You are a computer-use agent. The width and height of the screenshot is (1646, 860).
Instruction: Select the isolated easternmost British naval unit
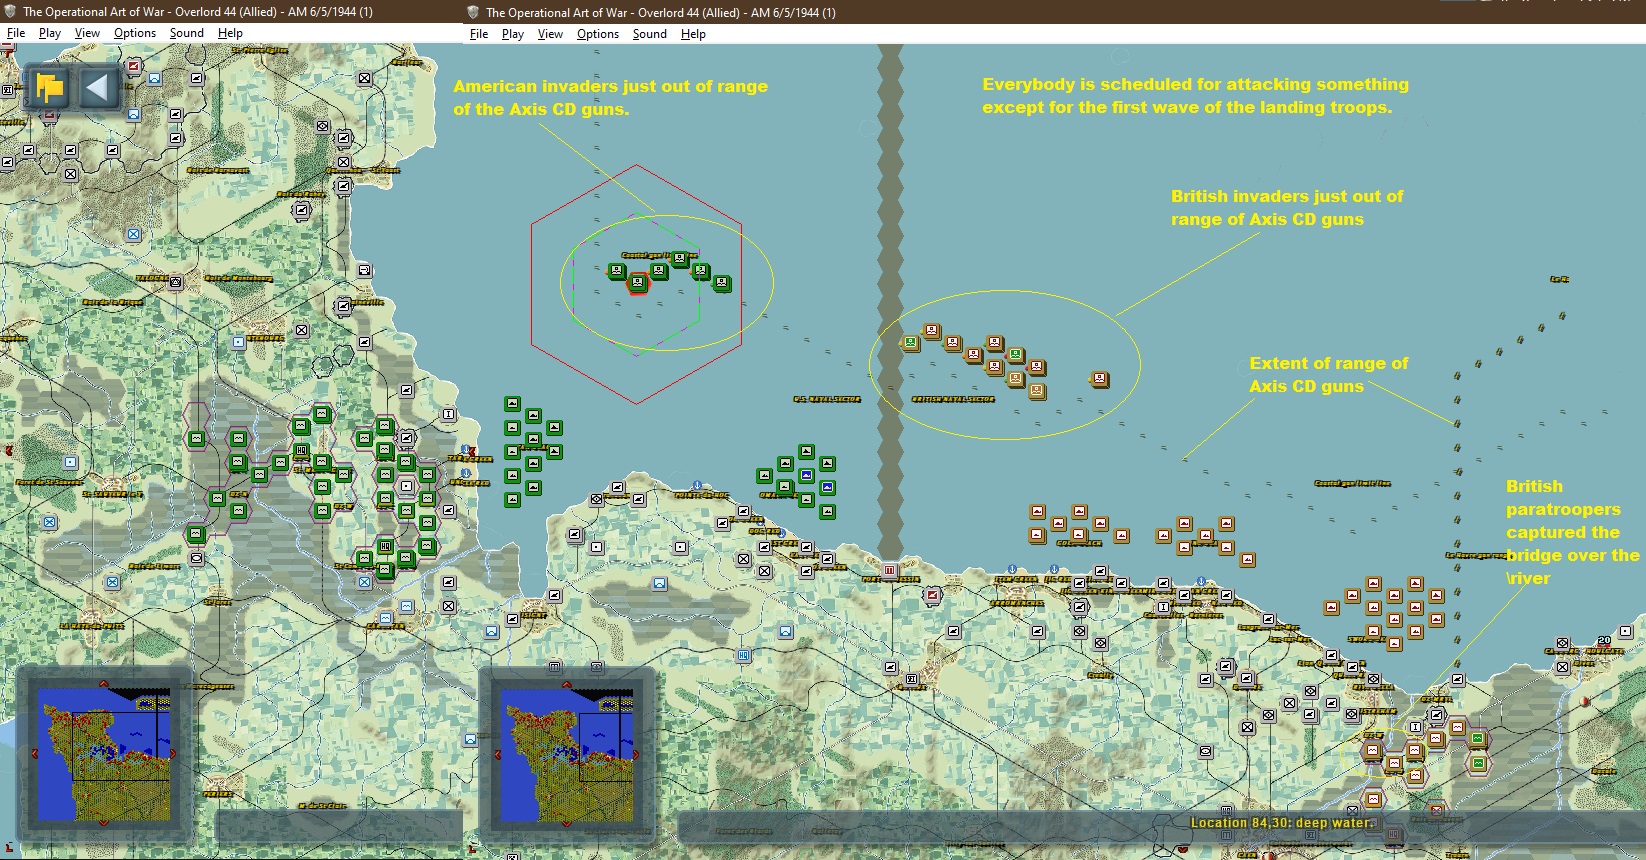coord(1100,379)
